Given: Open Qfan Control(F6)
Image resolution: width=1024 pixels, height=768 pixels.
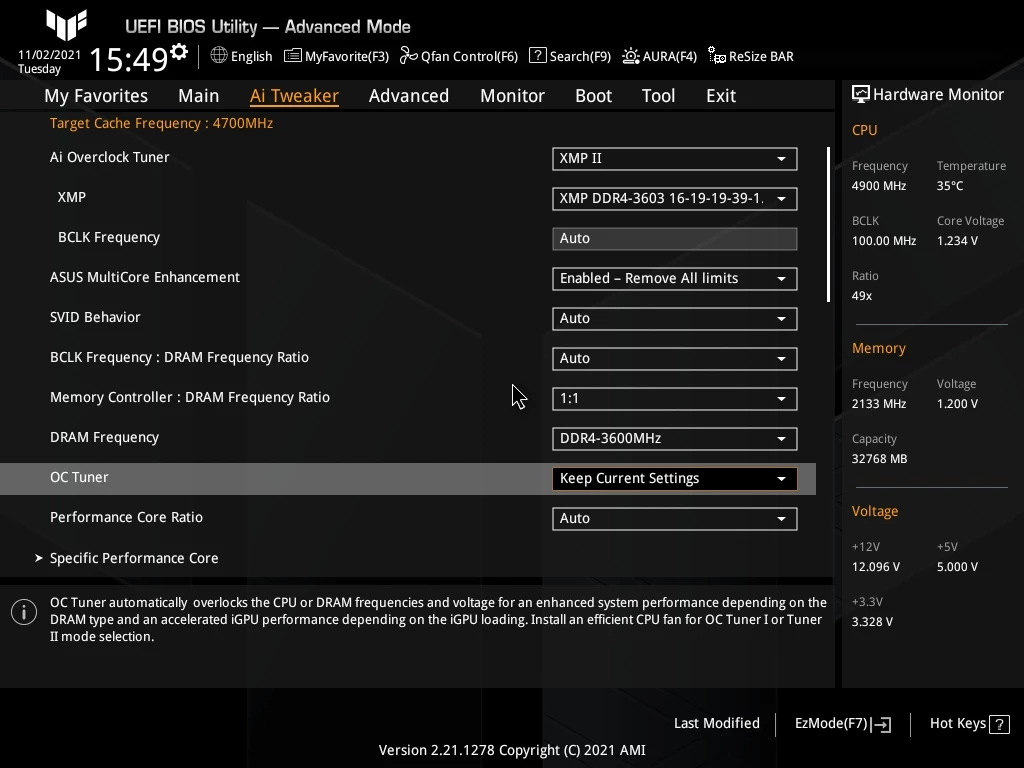Looking at the screenshot, I should 459,56.
